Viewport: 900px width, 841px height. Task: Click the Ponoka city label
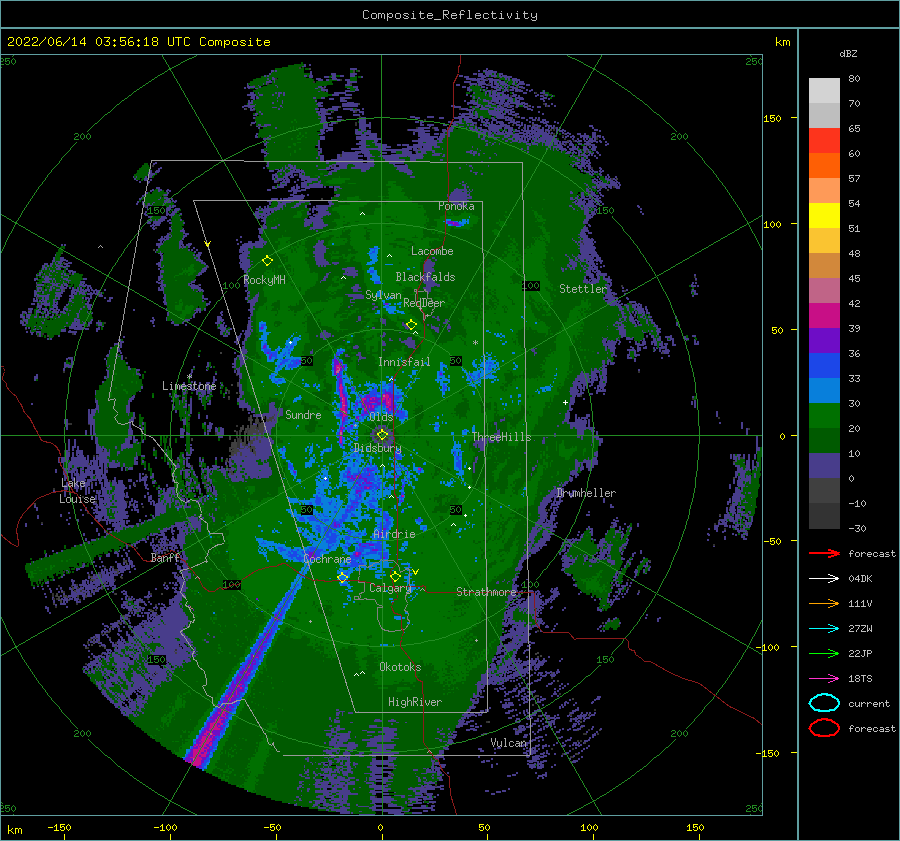coord(456,206)
